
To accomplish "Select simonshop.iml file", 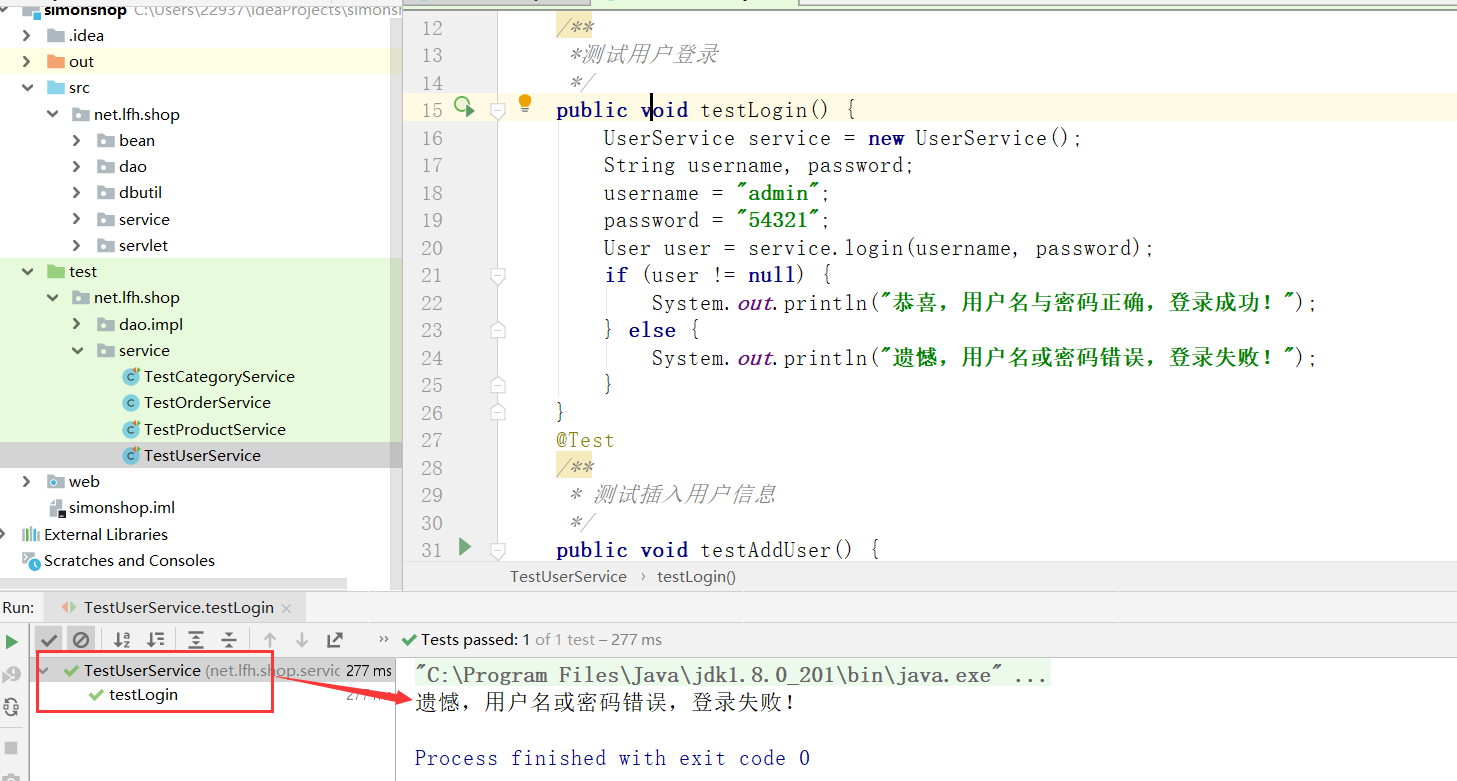I will tap(122, 508).
